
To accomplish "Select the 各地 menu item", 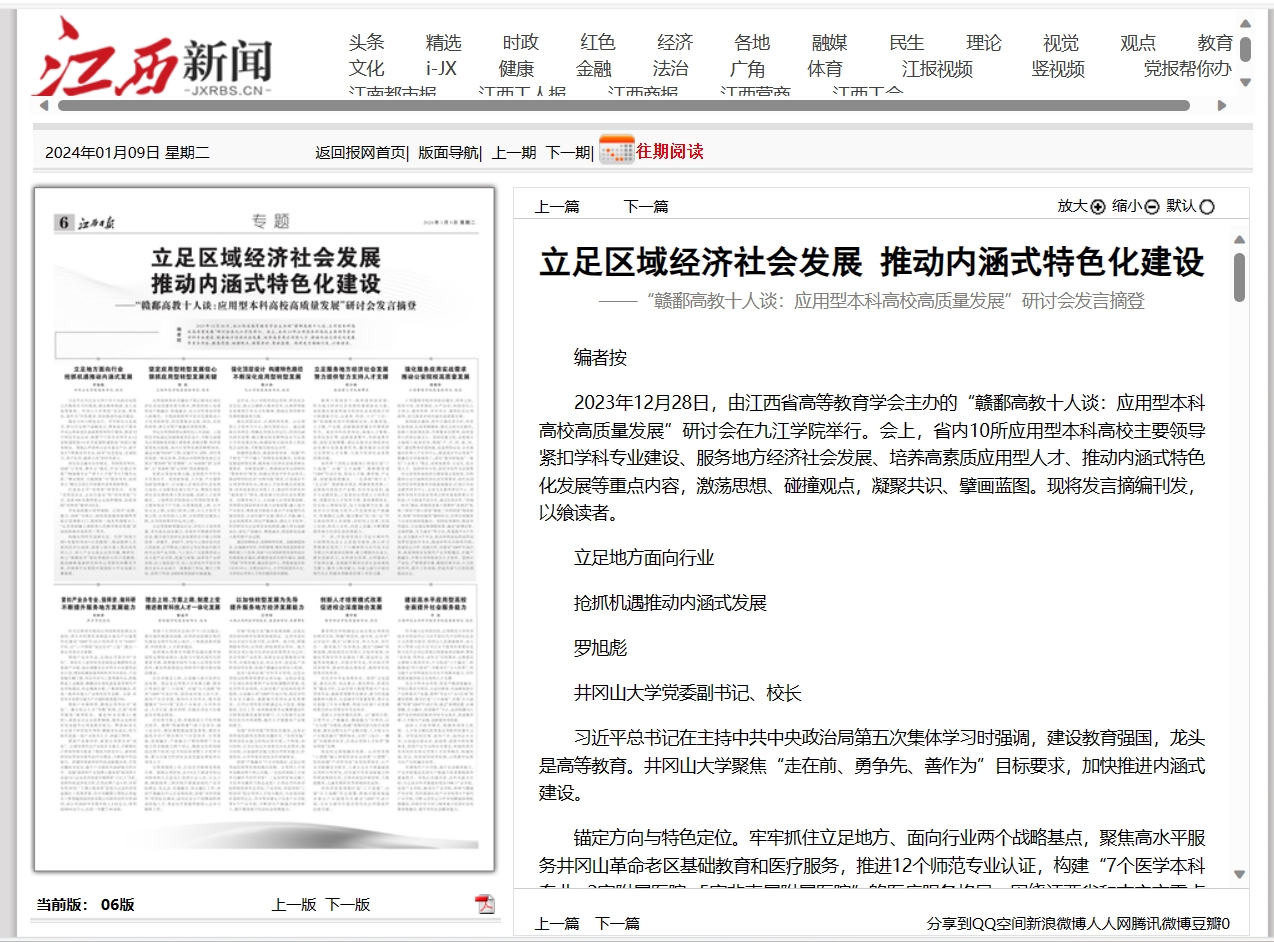I will point(752,43).
